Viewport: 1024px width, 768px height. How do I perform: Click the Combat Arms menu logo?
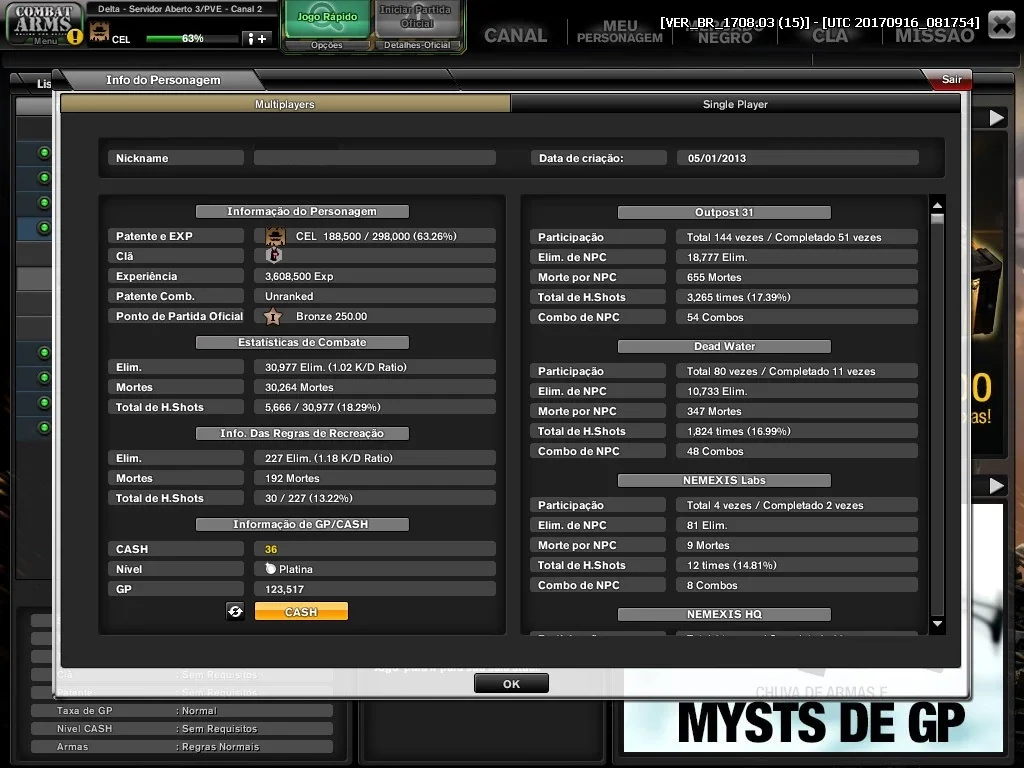tap(43, 24)
